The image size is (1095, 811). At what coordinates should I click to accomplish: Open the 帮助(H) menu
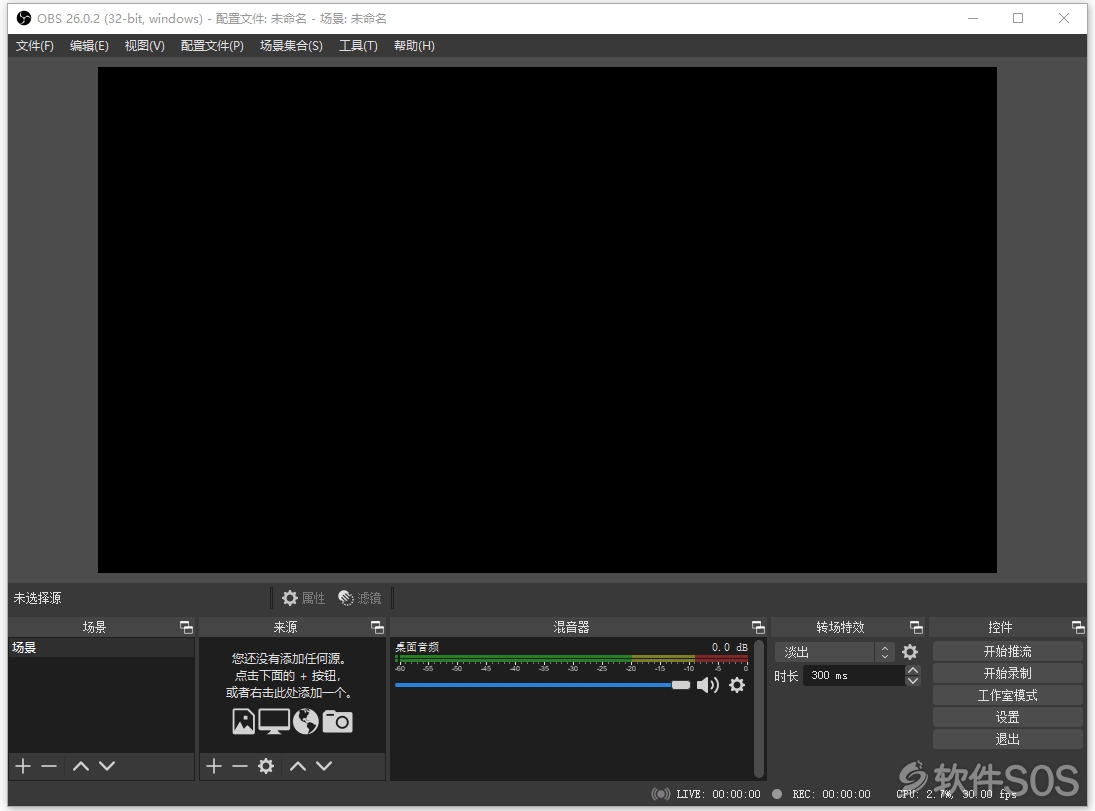tap(414, 45)
